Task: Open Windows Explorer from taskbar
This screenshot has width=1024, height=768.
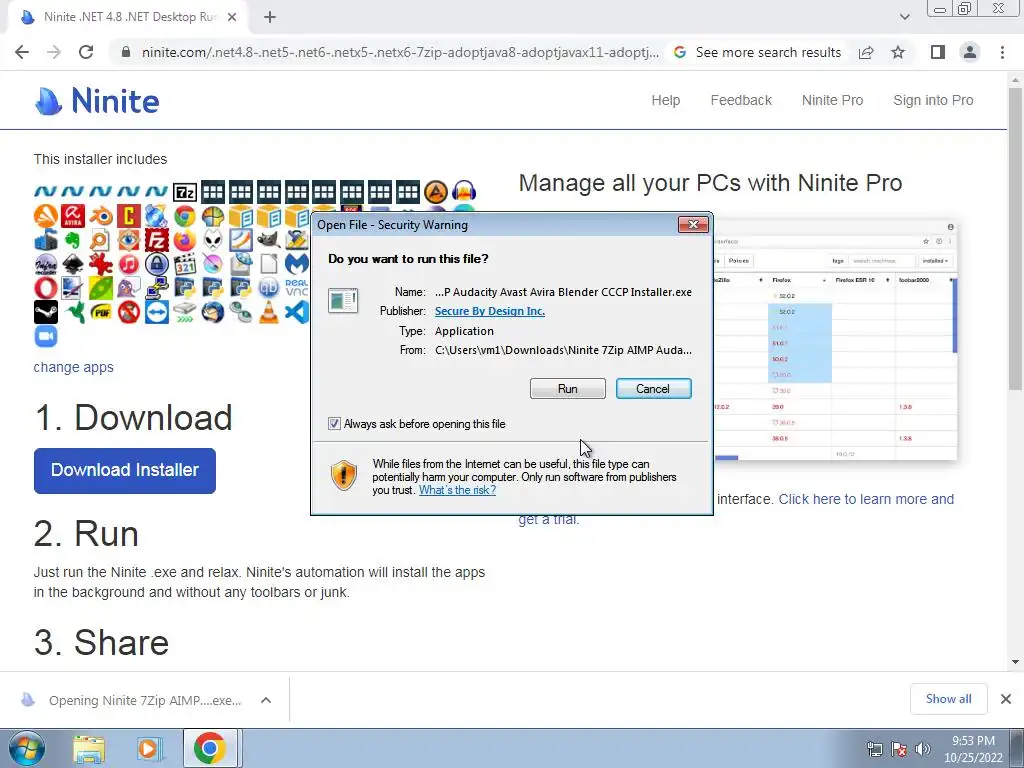Action: point(89,749)
